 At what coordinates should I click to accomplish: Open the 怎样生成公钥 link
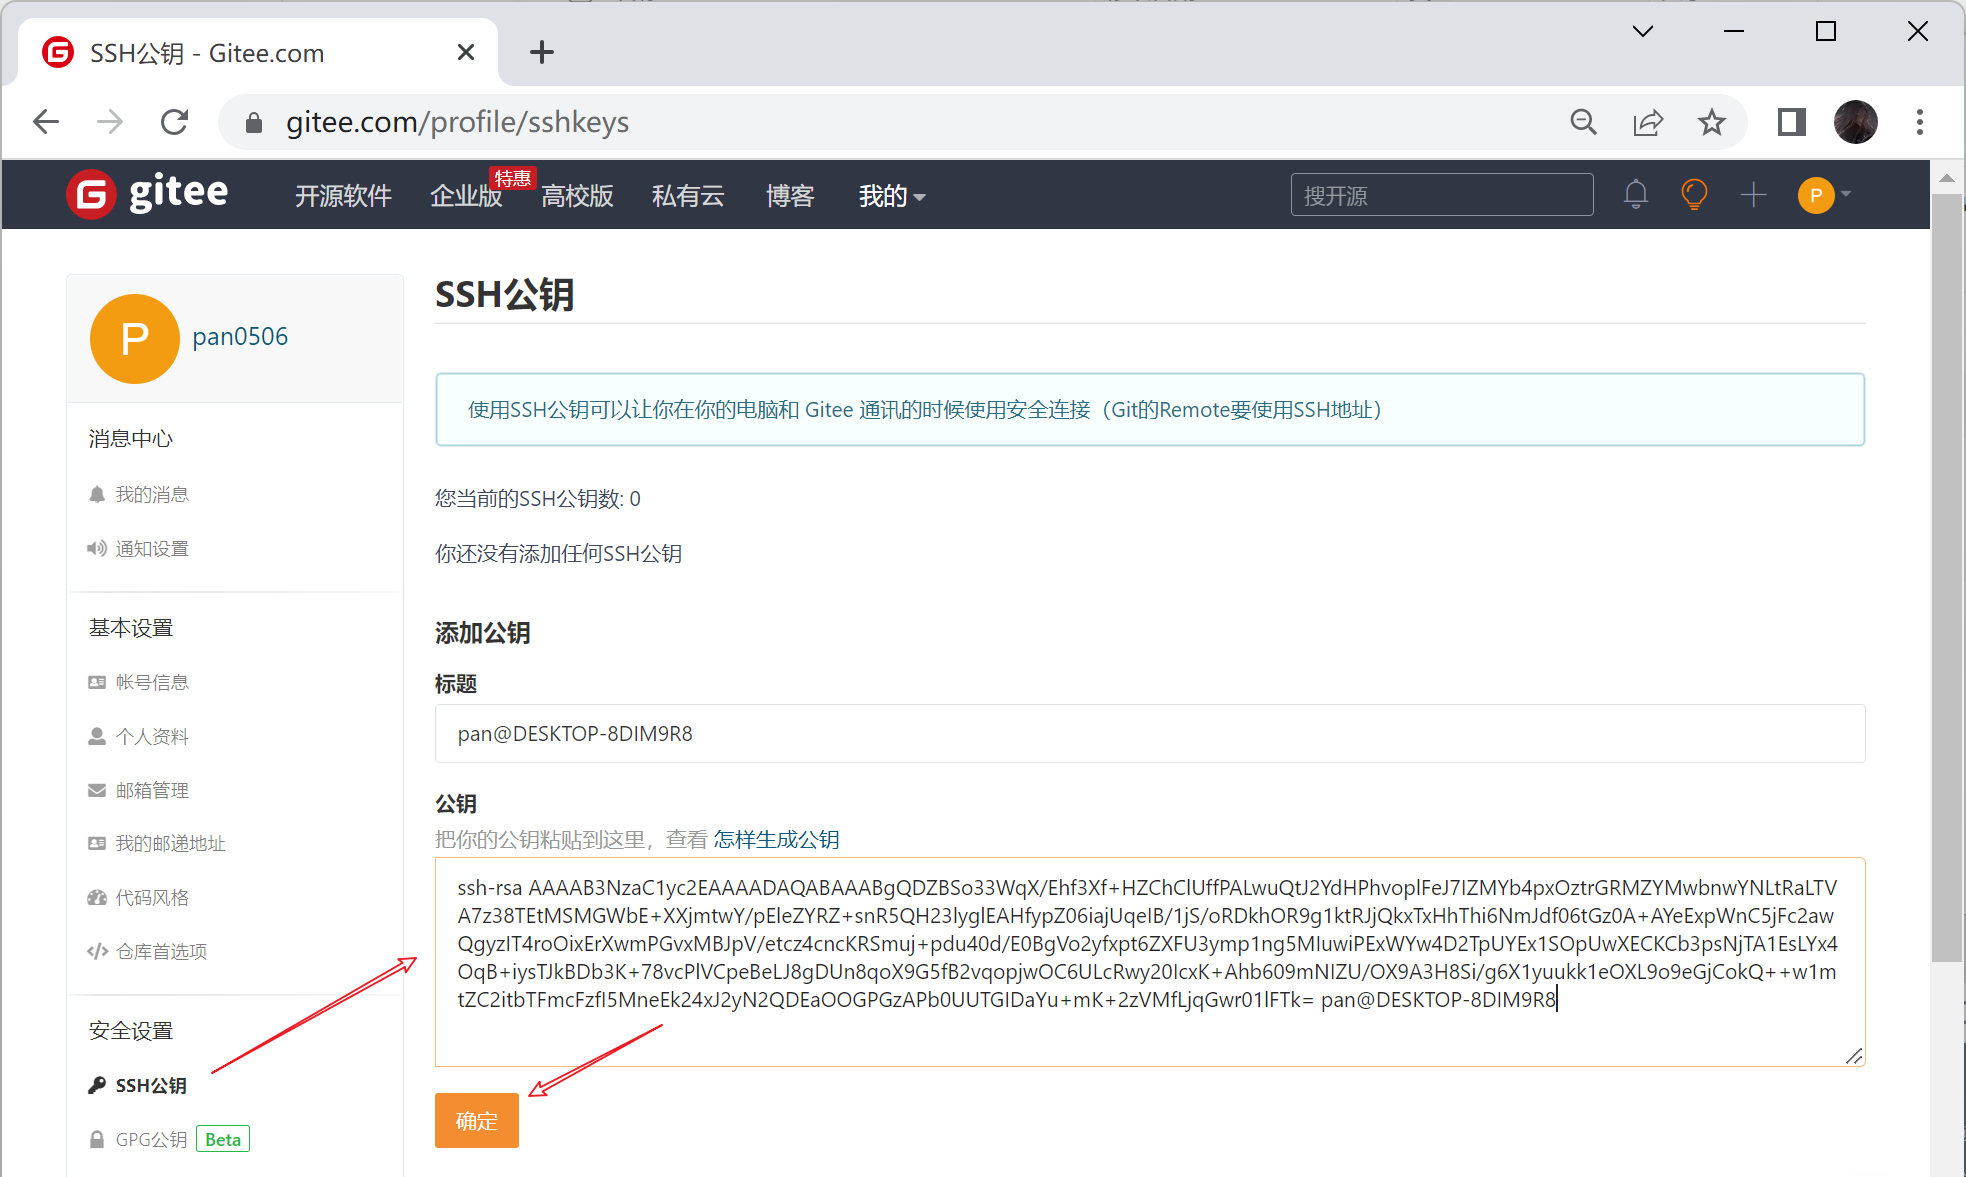pos(776,839)
